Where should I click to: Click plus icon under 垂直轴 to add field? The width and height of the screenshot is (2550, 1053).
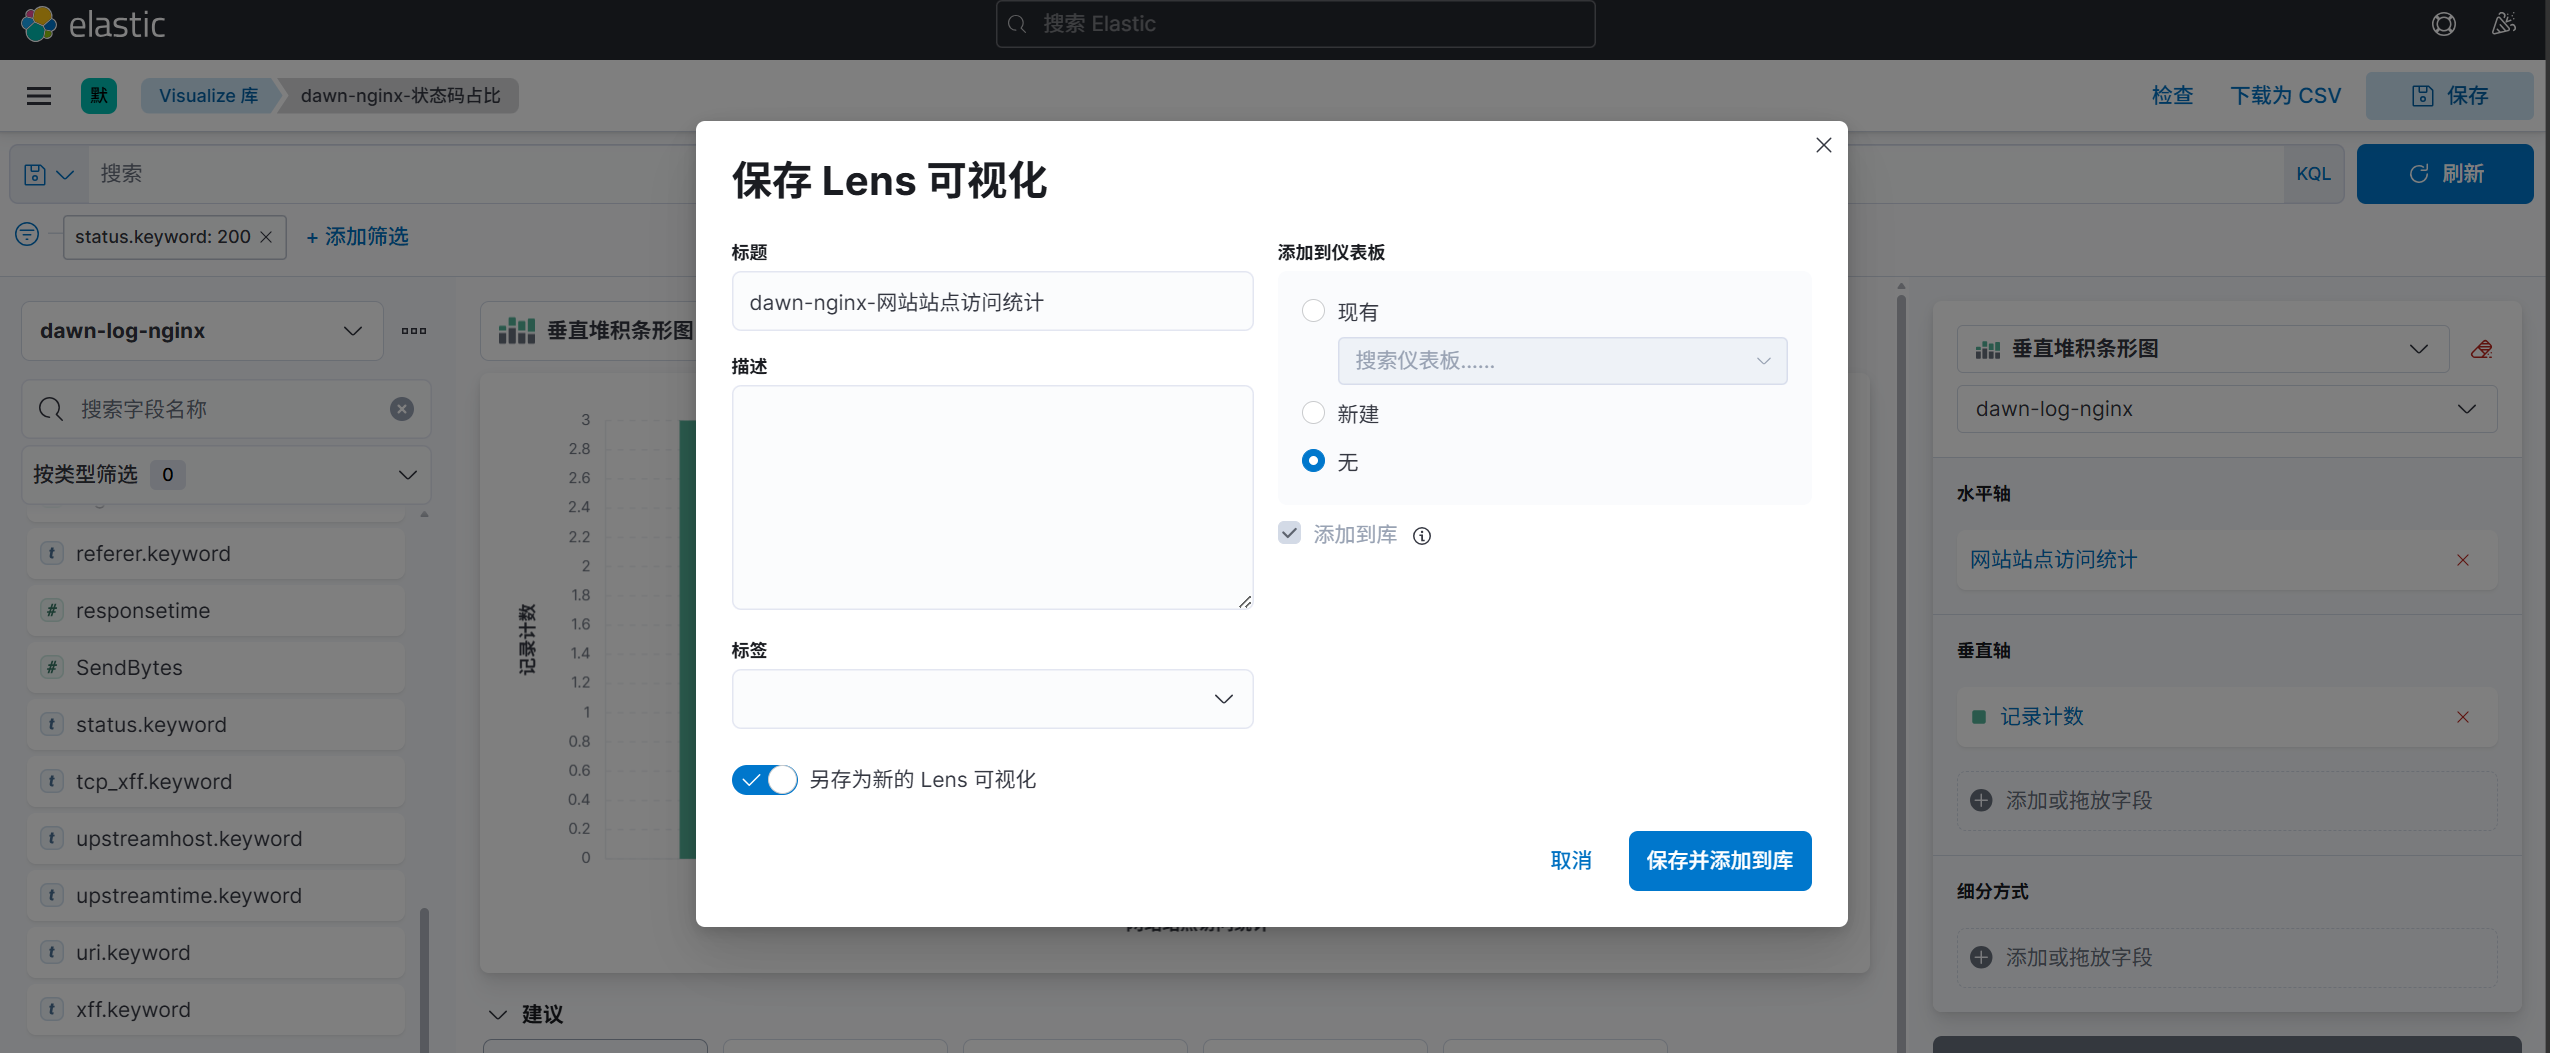[x=1981, y=800]
